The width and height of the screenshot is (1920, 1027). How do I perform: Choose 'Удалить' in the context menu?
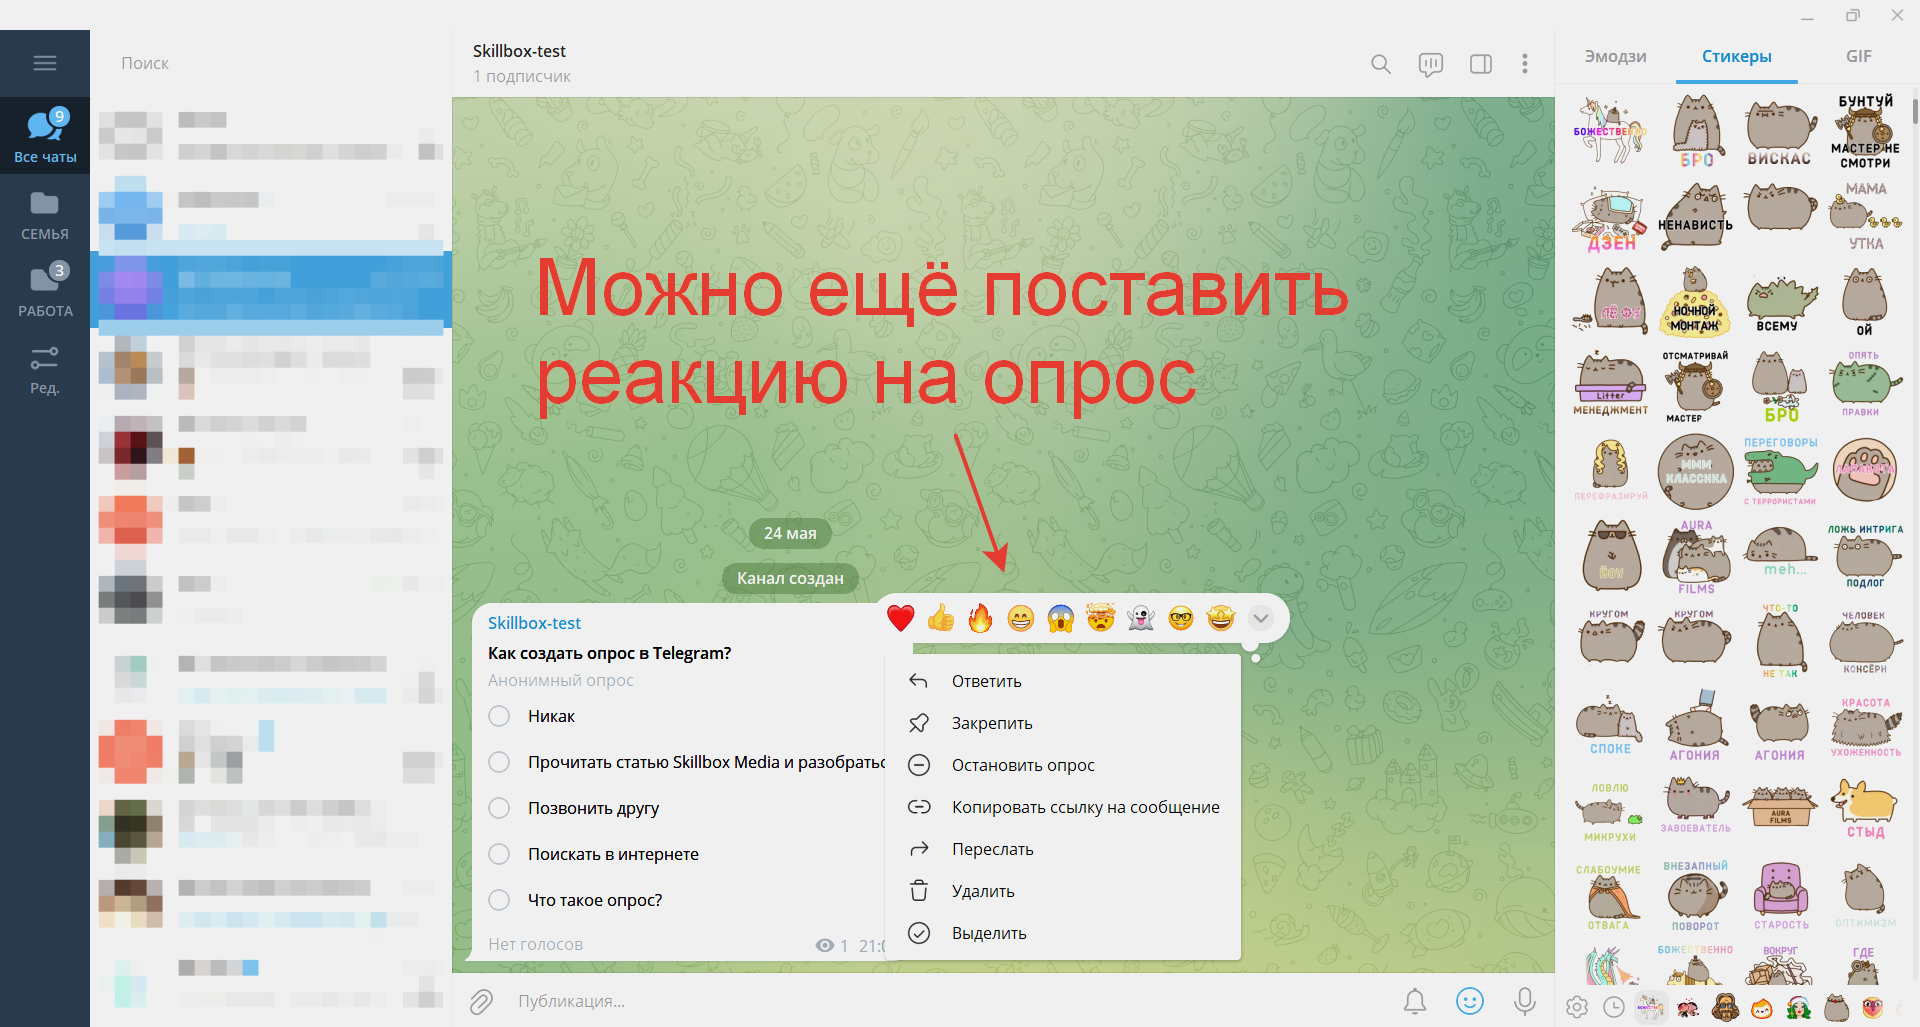click(x=1063, y=891)
